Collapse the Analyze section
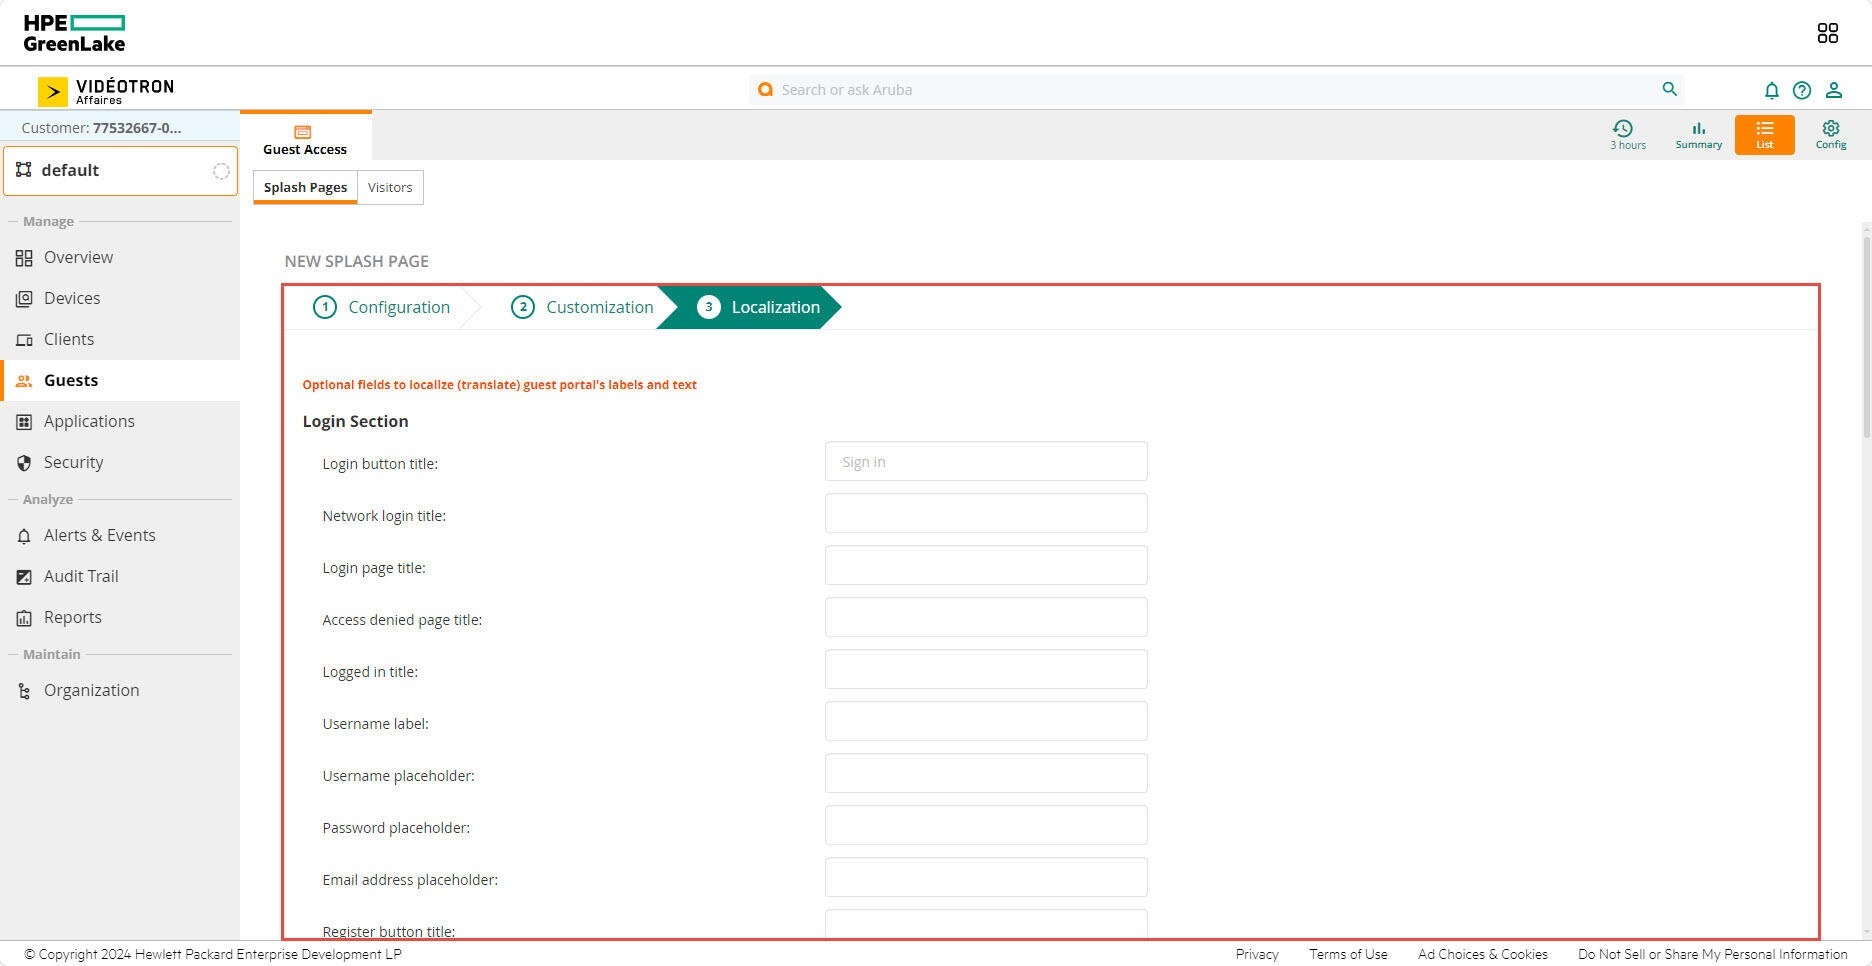 [x=46, y=499]
